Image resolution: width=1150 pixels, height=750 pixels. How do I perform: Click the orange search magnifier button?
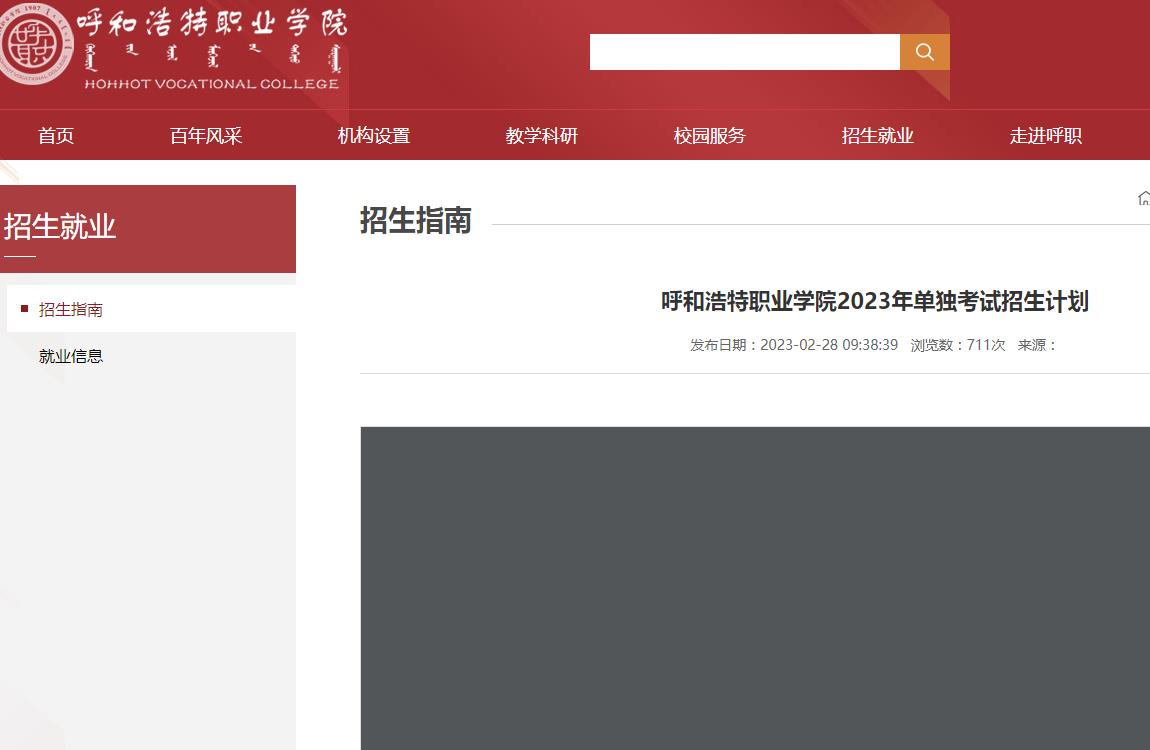(924, 52)
